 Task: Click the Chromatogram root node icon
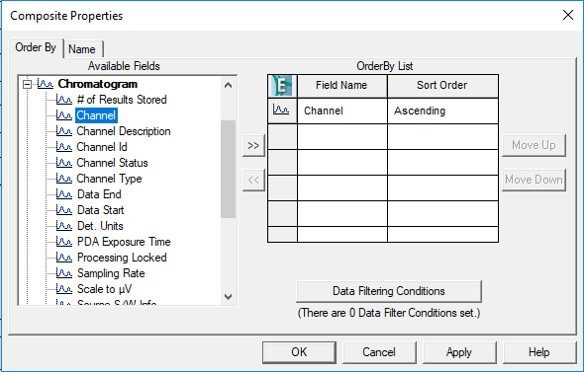[x=45, y=84]
